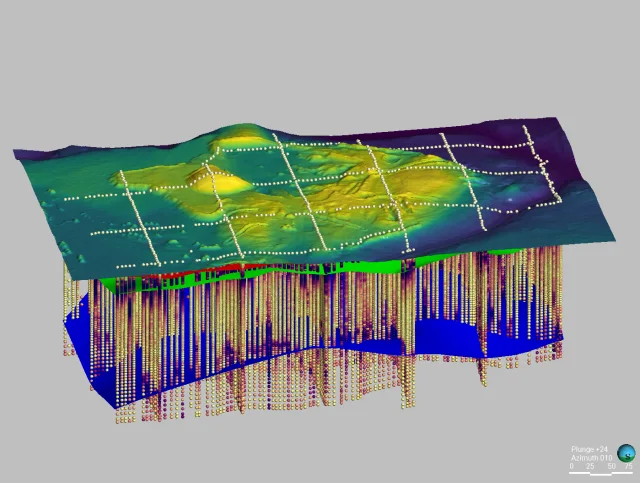Click the "Plunge +24" readout
Viewport: 640px width, 483px height.
pos(589,449)
